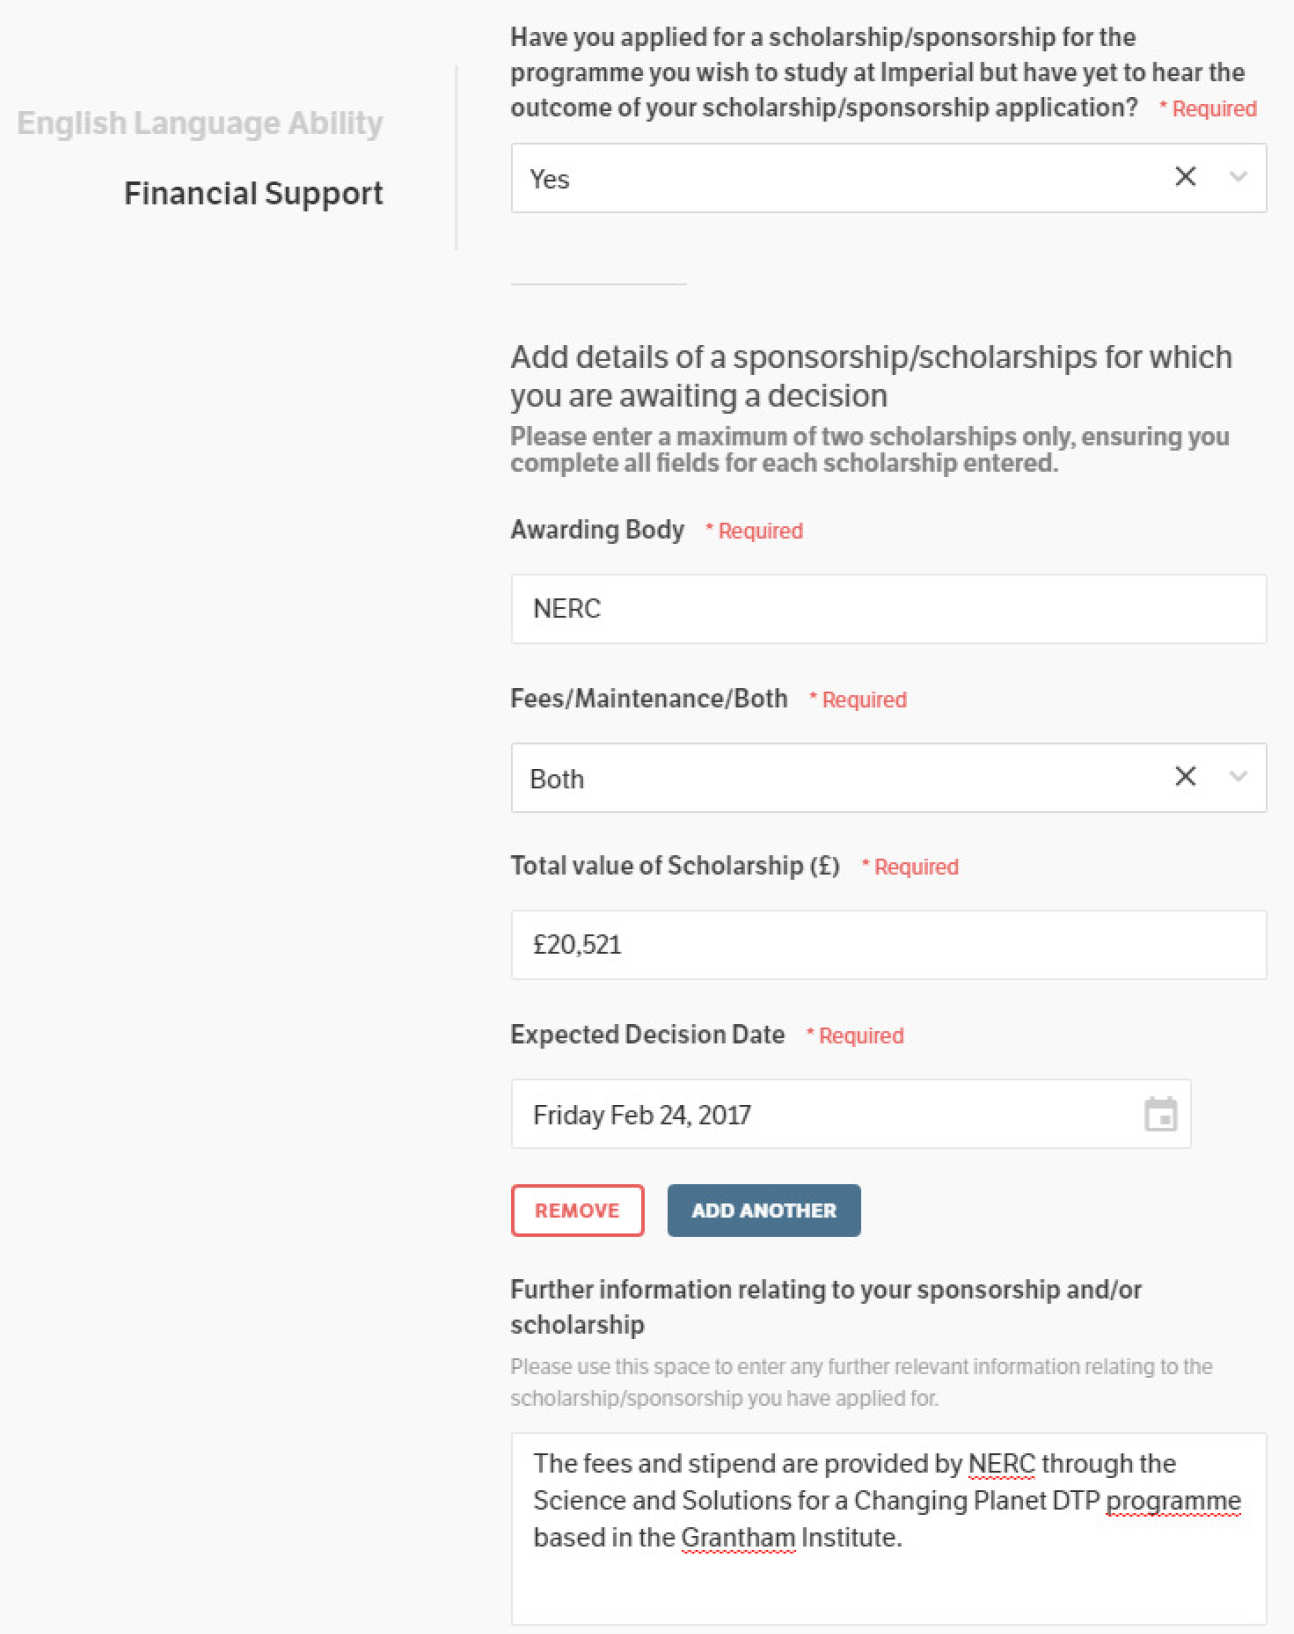
Task: Clear the "Yes" scholarship application selection
Action: [x=1185, y=177]
